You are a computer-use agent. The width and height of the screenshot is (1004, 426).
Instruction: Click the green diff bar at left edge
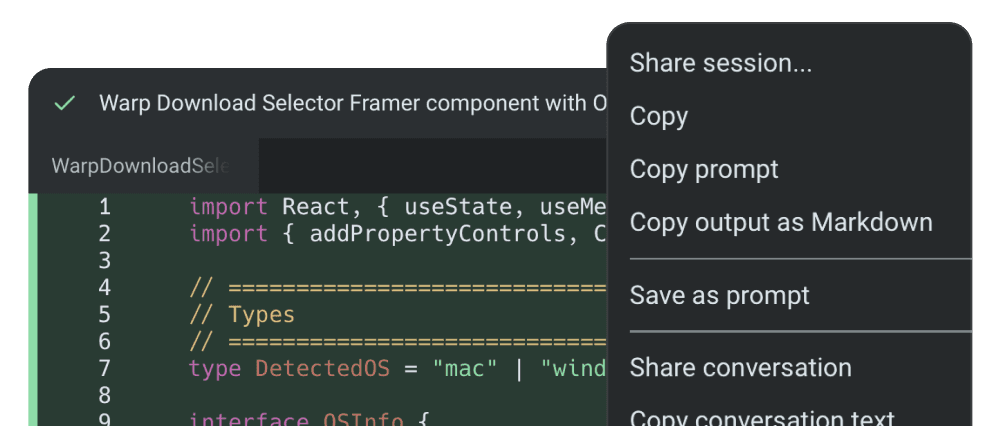click(33, 309)
